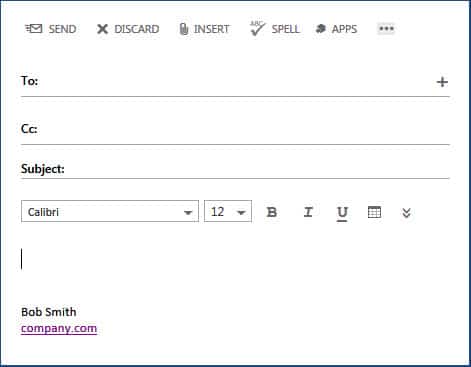Open the Apps puzzle piece icon
The image size is (471, 367).
pos(321,29)
